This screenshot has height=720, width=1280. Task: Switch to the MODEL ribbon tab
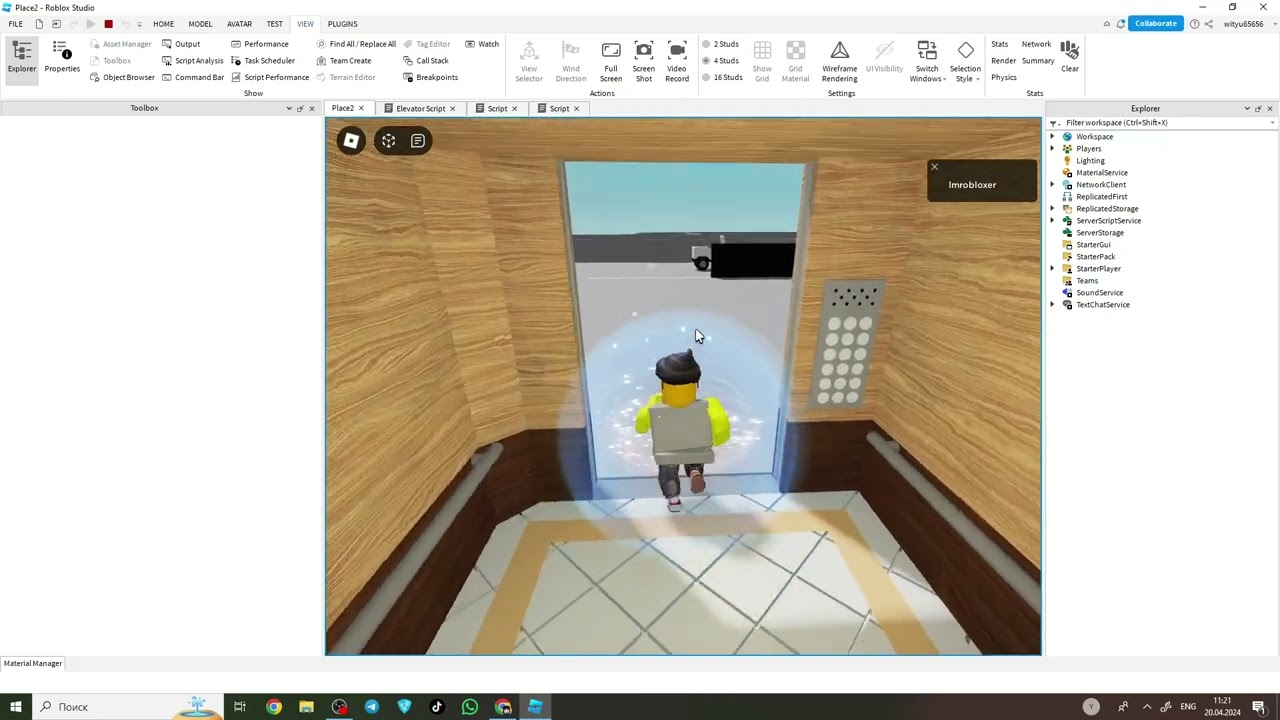[200, 24]
